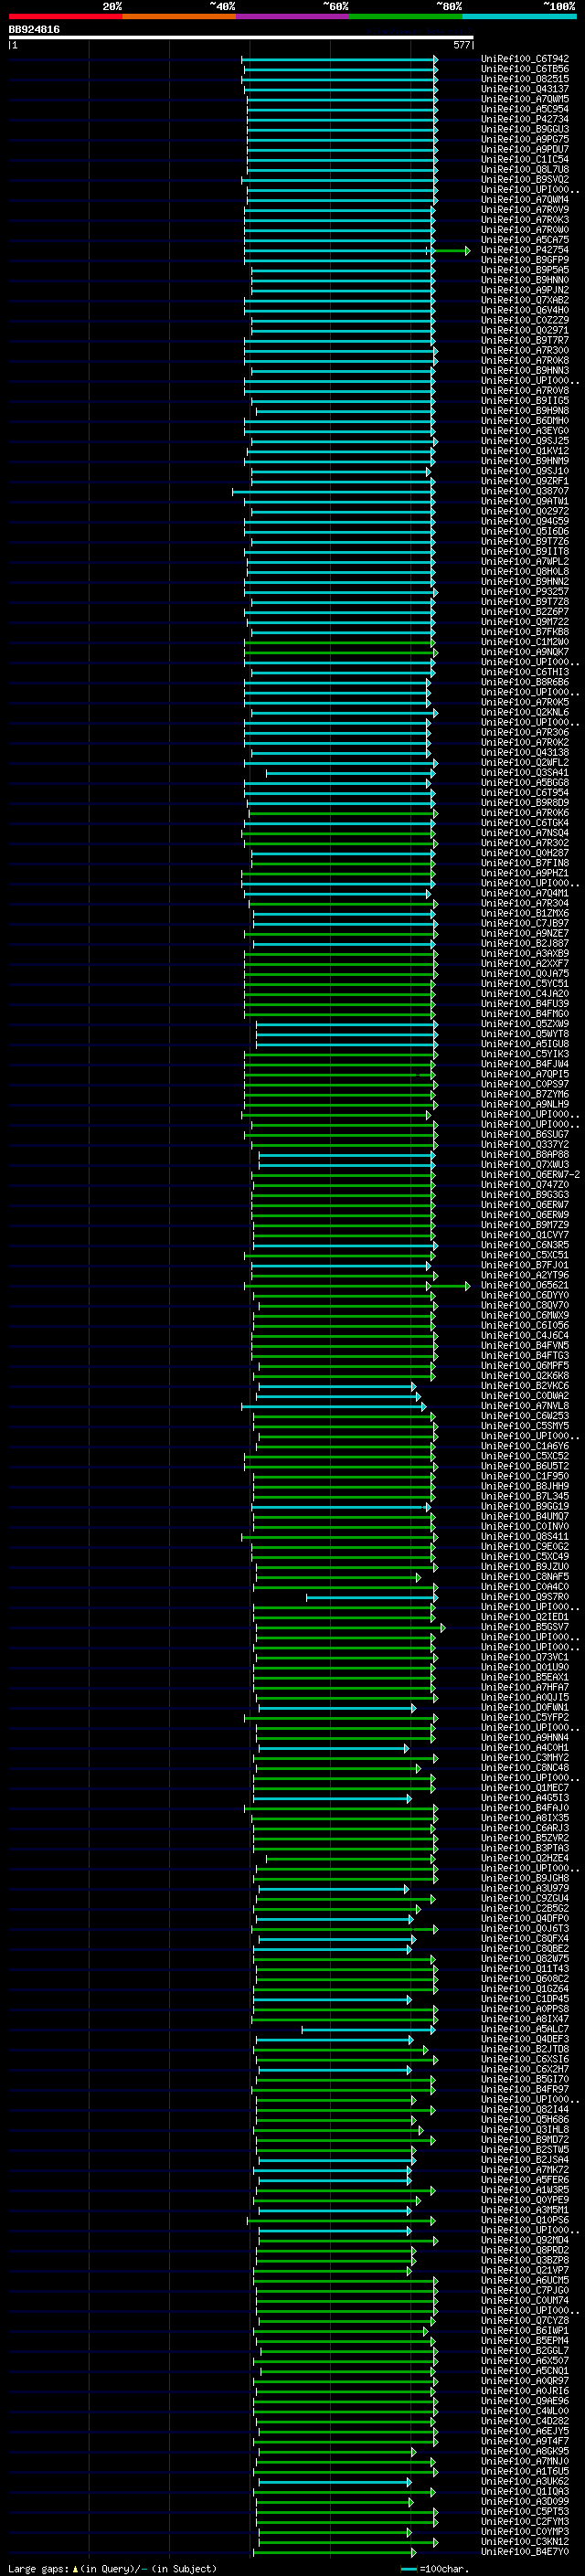
Task: Select the UniRef100_P42734 label
Action: point(525,119)
